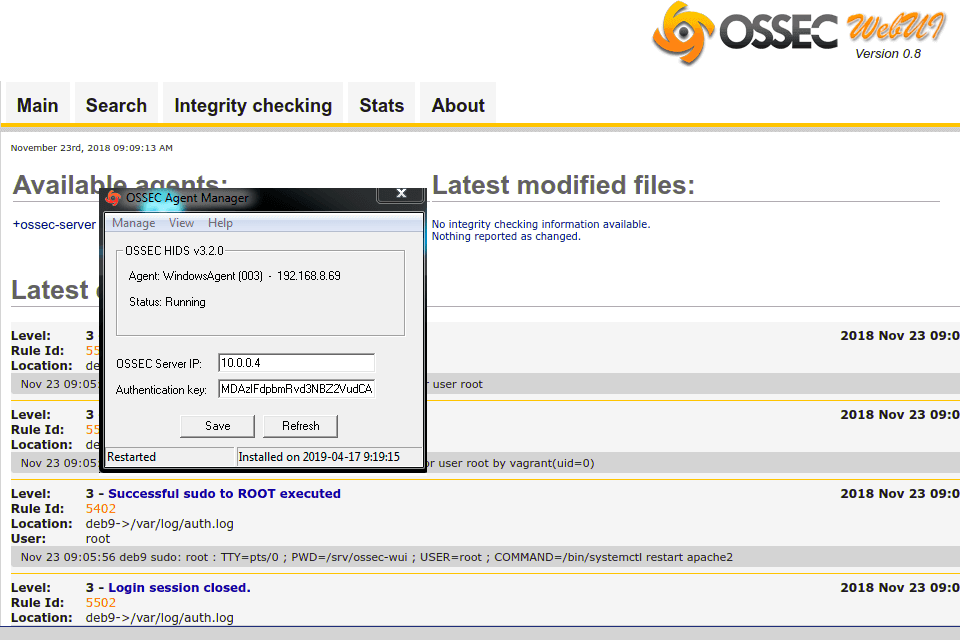
Task: Expand the +ossec-server agent
Action: [54, 225]
